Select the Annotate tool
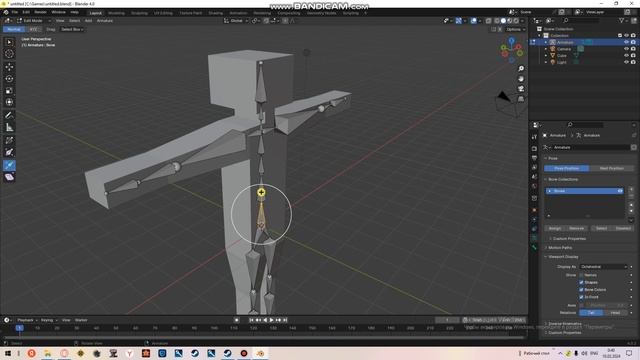 (9, 116)
